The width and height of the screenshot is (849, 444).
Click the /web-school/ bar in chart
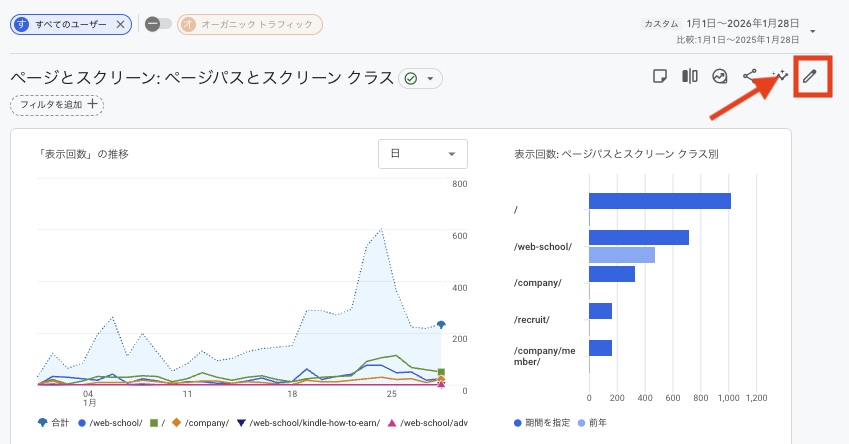(638, 237)
